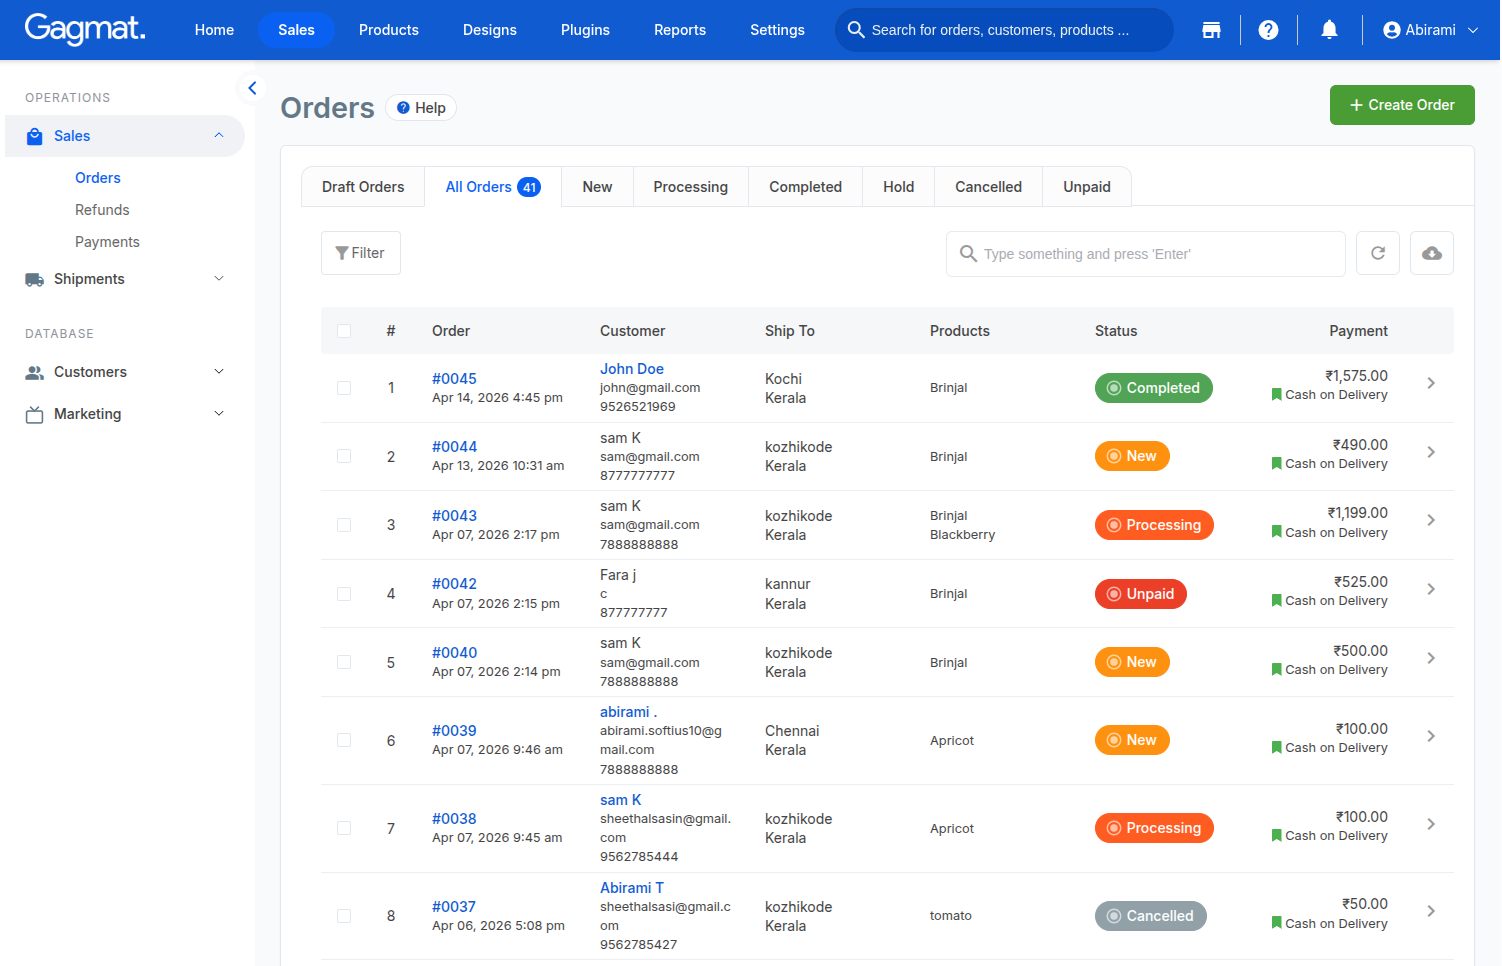Open details arrow for order #0040

1431,658
